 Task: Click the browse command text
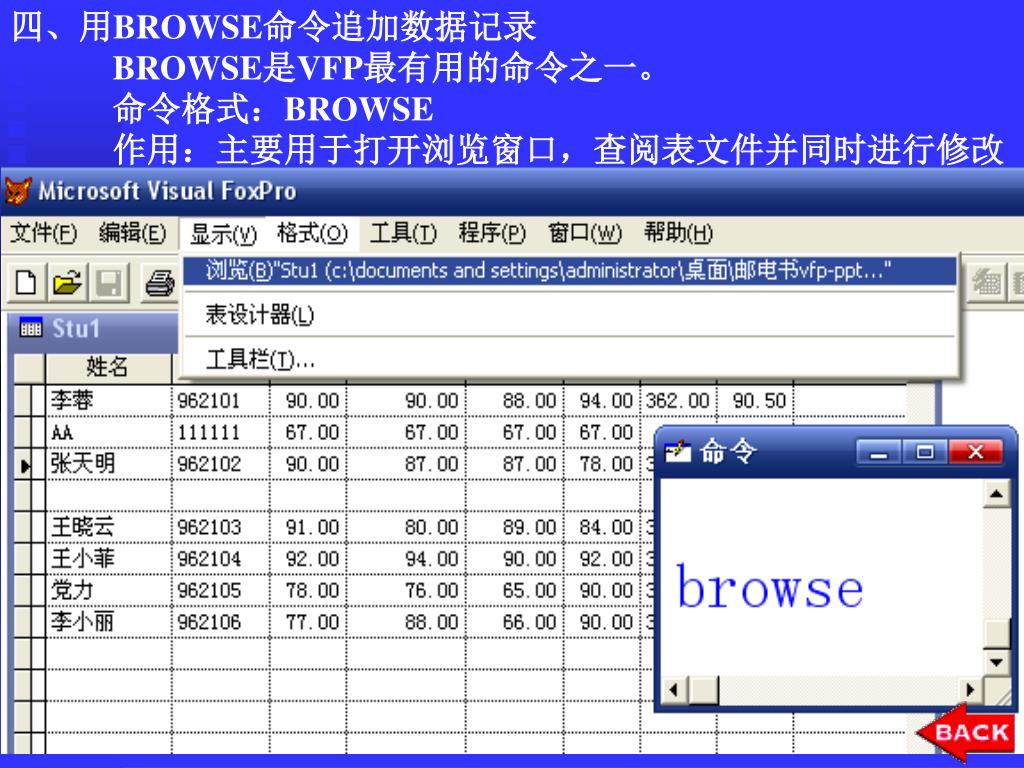770,587
